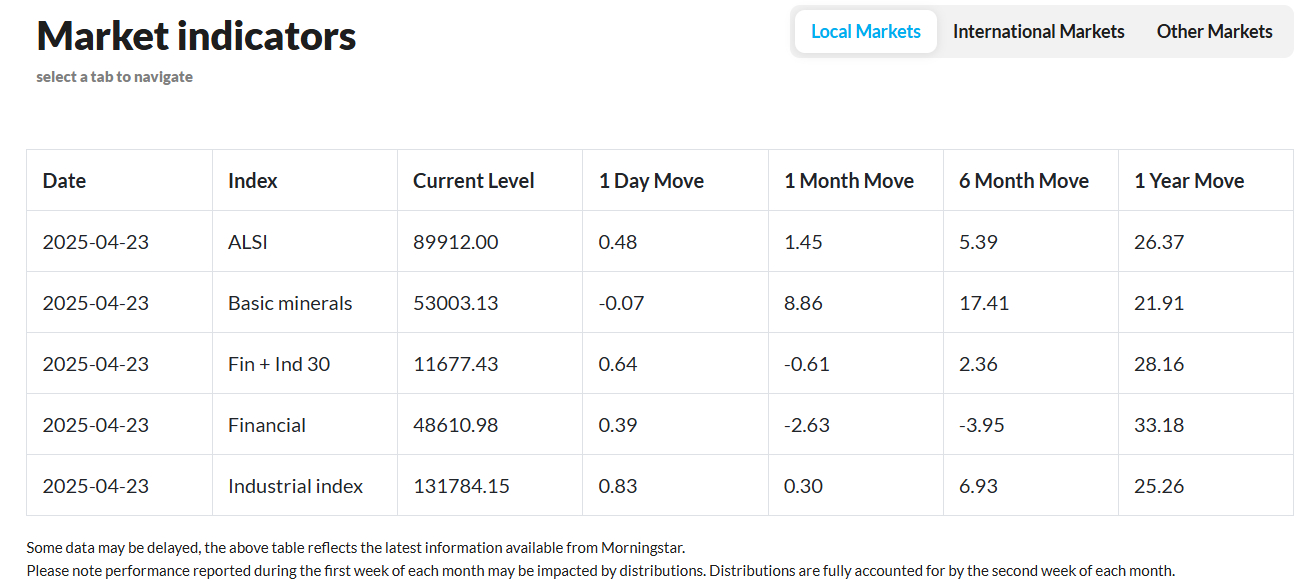Click the ALSI 1 month move 1.45
This screenshot has height=583, width=1303.
803,242
